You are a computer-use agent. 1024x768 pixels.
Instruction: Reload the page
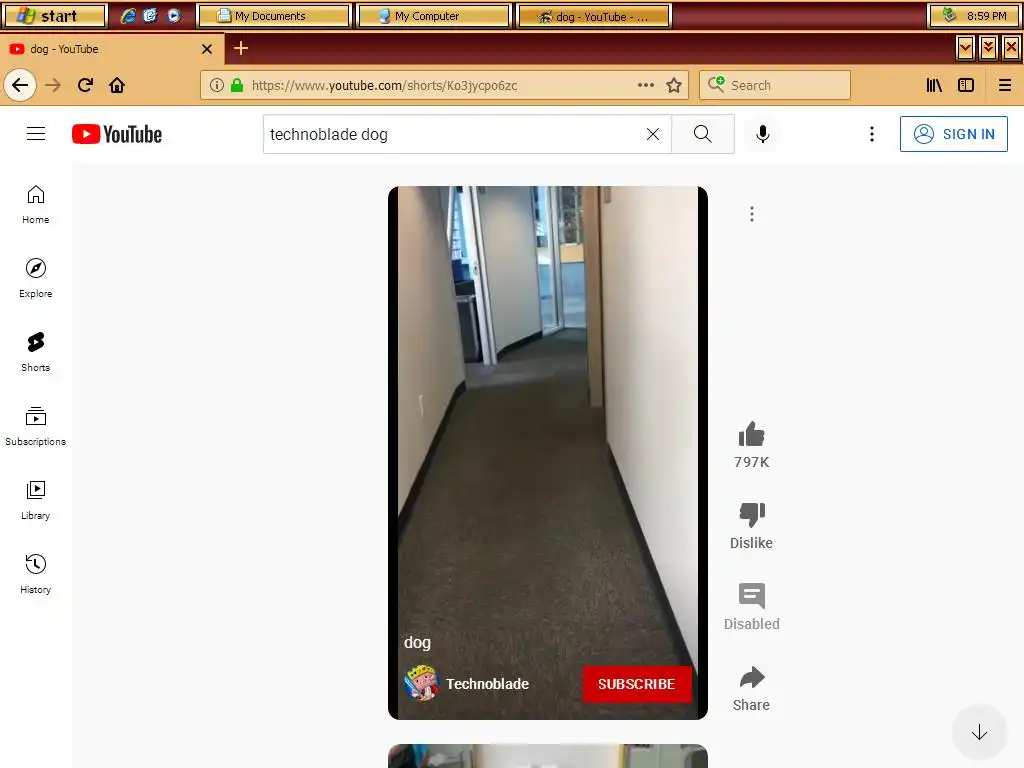[x=85, y=85]
